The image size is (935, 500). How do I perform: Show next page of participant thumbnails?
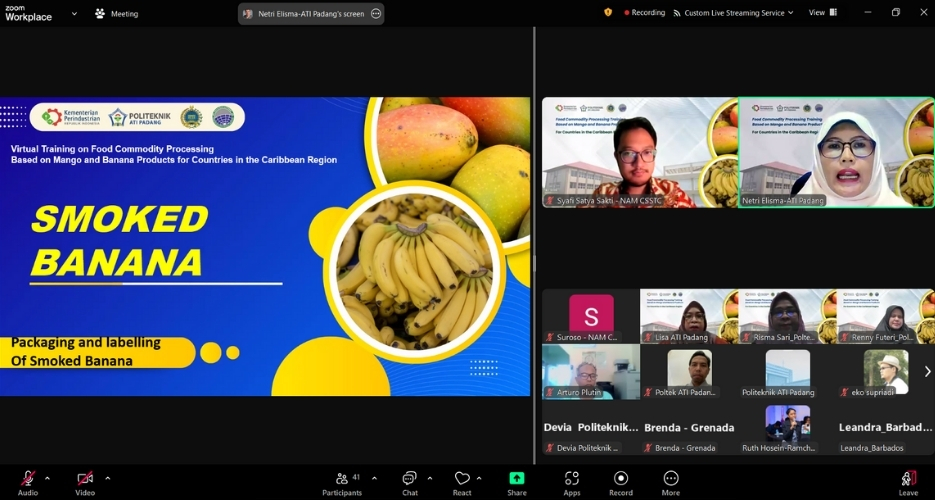(927, 371)
